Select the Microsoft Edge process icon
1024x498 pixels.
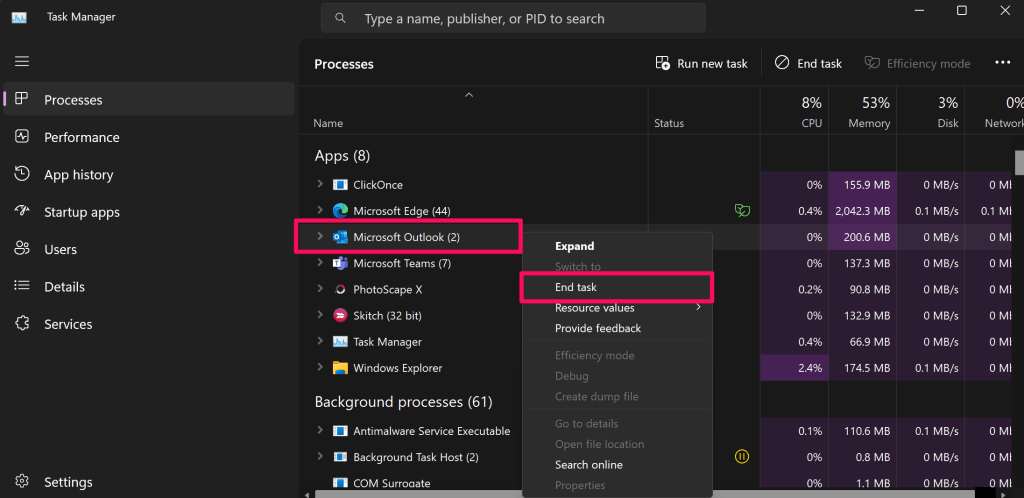[x=340, y=211]
